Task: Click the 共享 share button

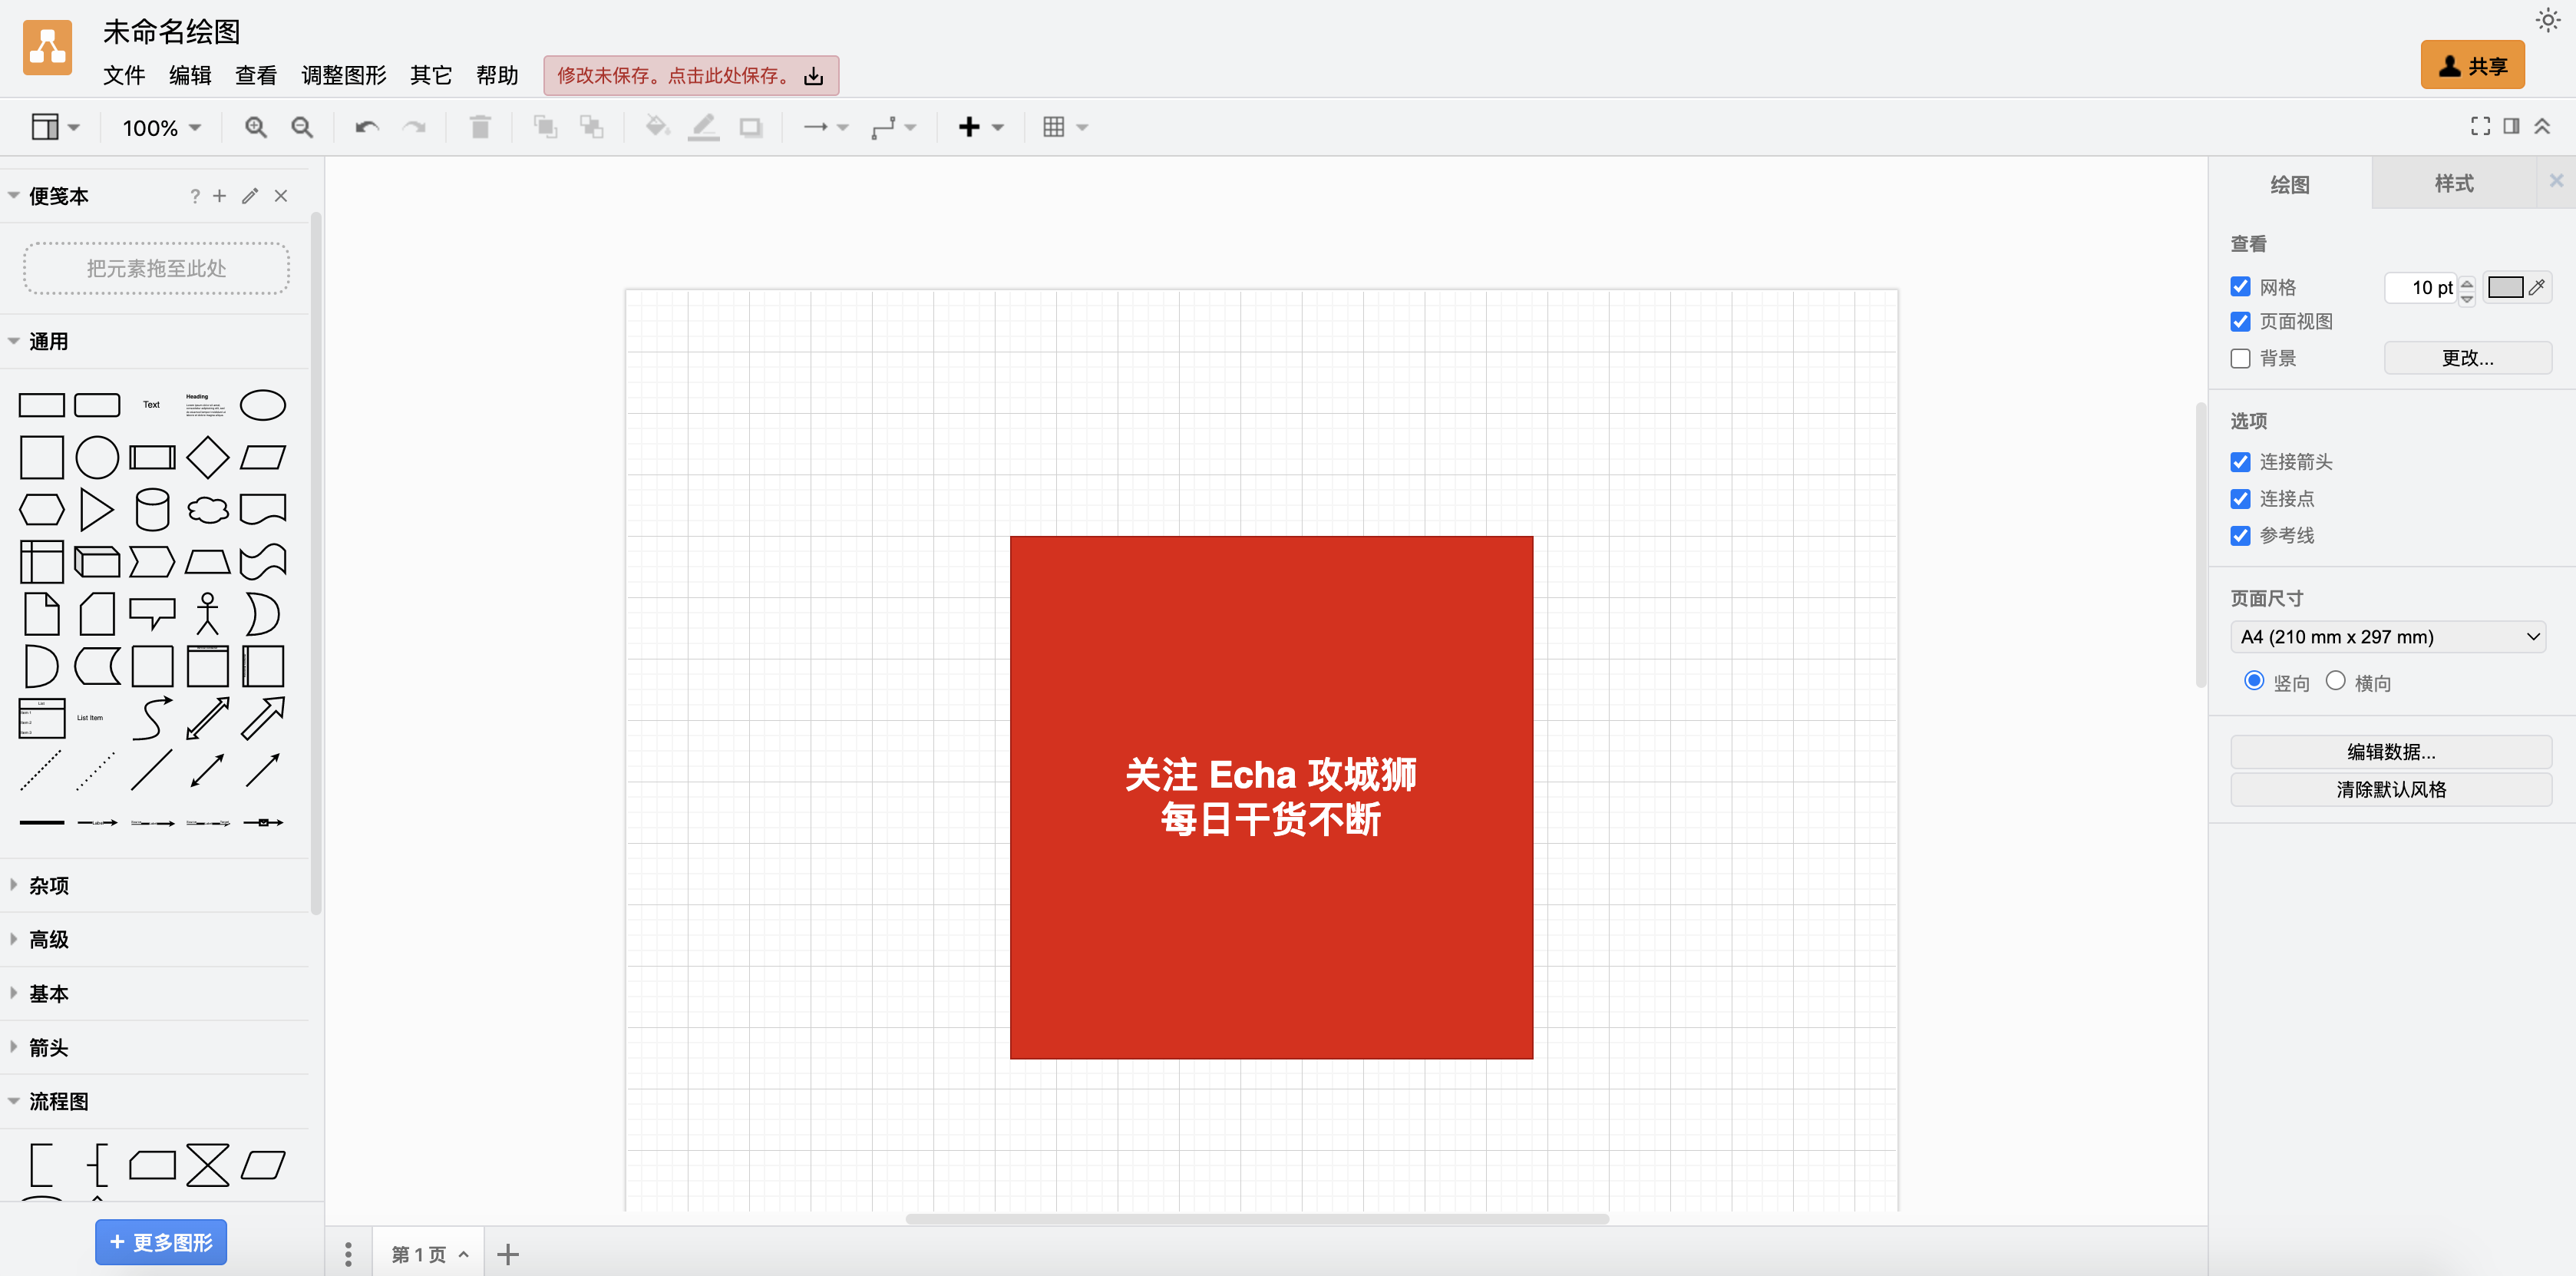Action: coord(2472,66)
